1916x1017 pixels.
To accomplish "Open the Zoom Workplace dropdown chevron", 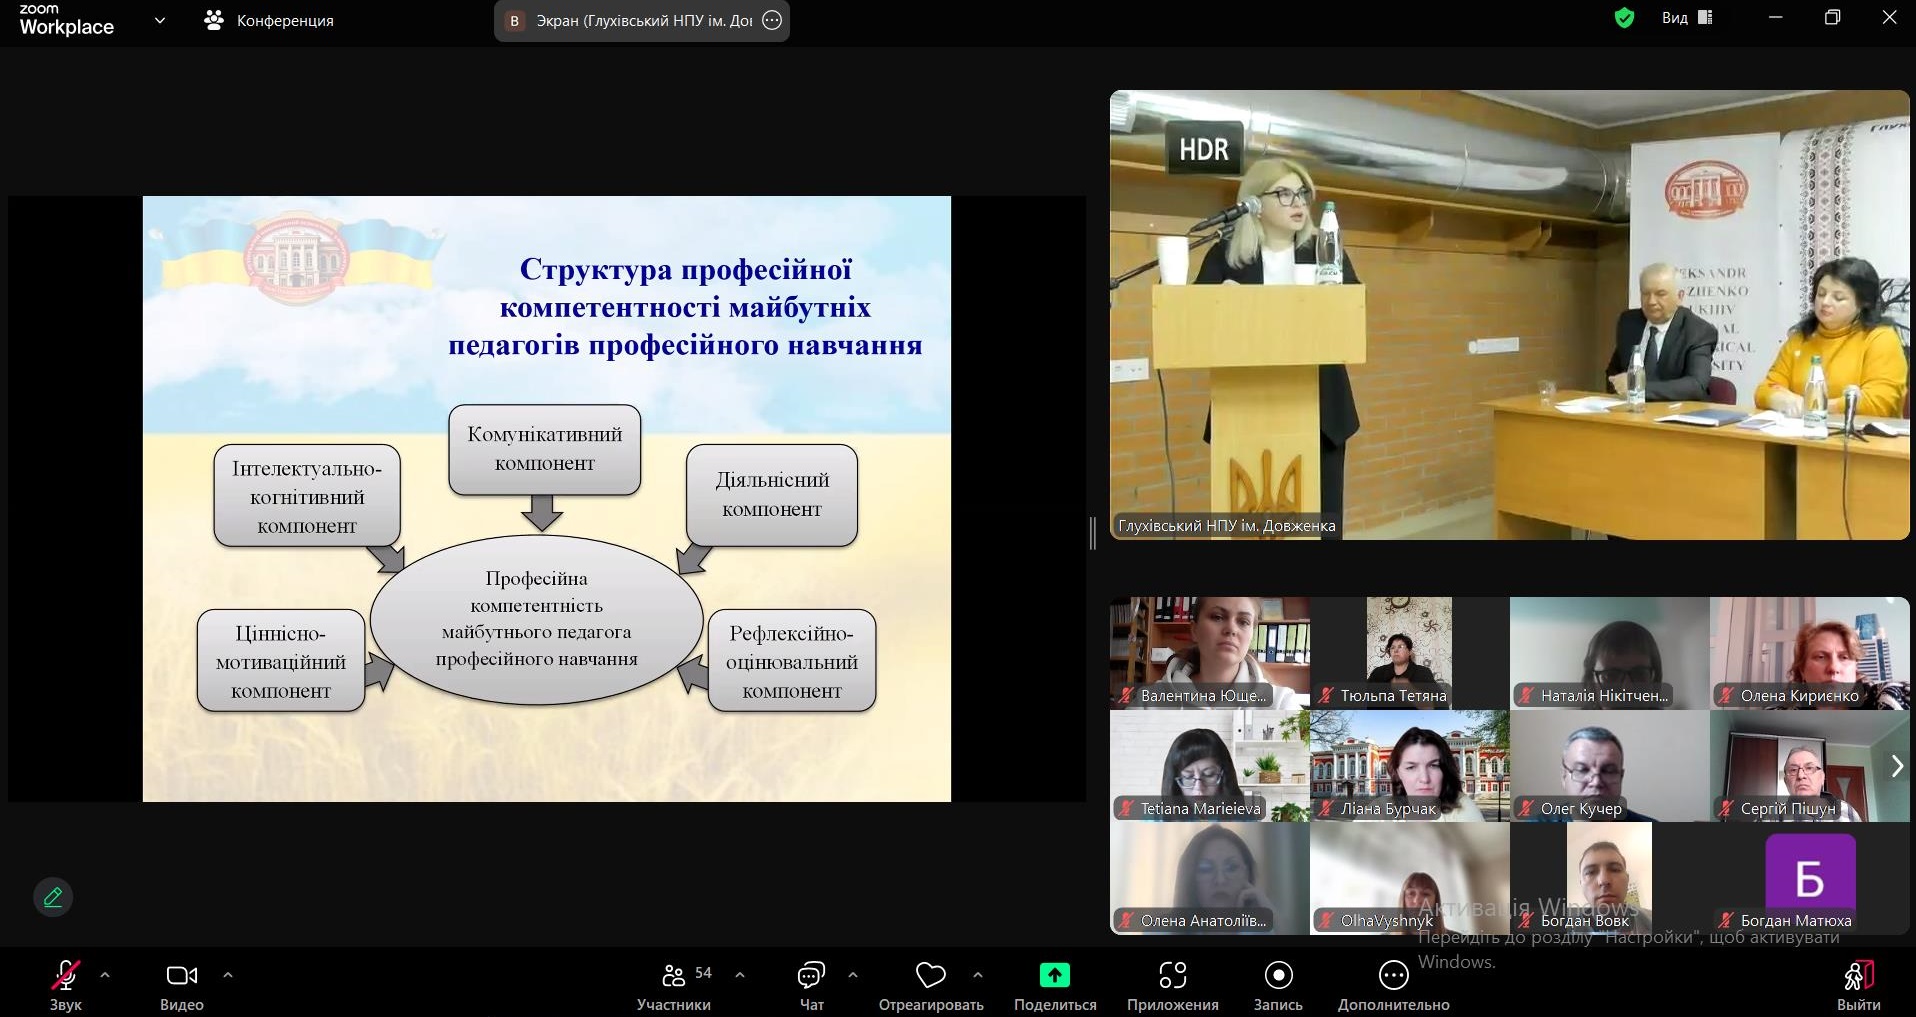I will coord(160,20).
